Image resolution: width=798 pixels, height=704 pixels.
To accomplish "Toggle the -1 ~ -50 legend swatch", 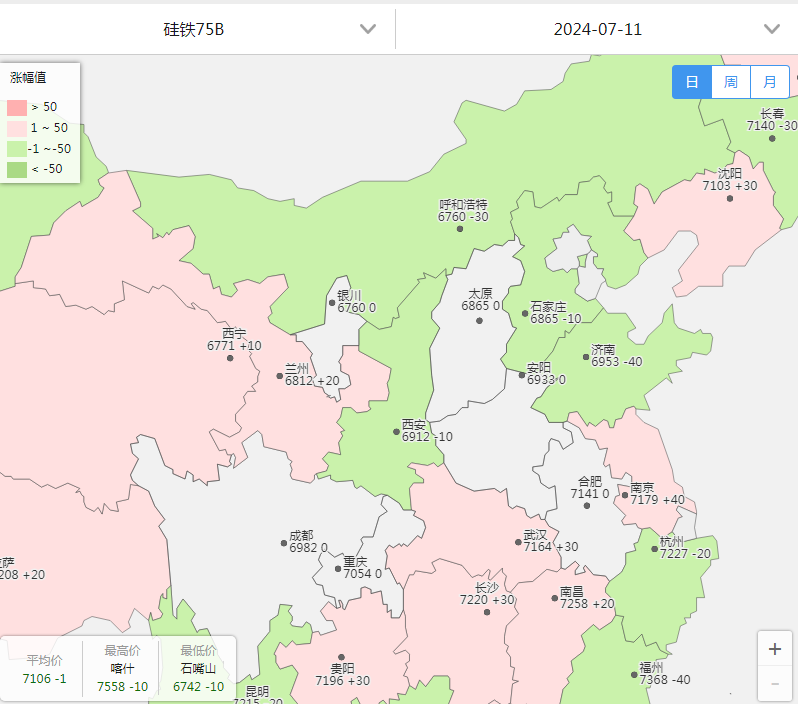I will 17,149.
